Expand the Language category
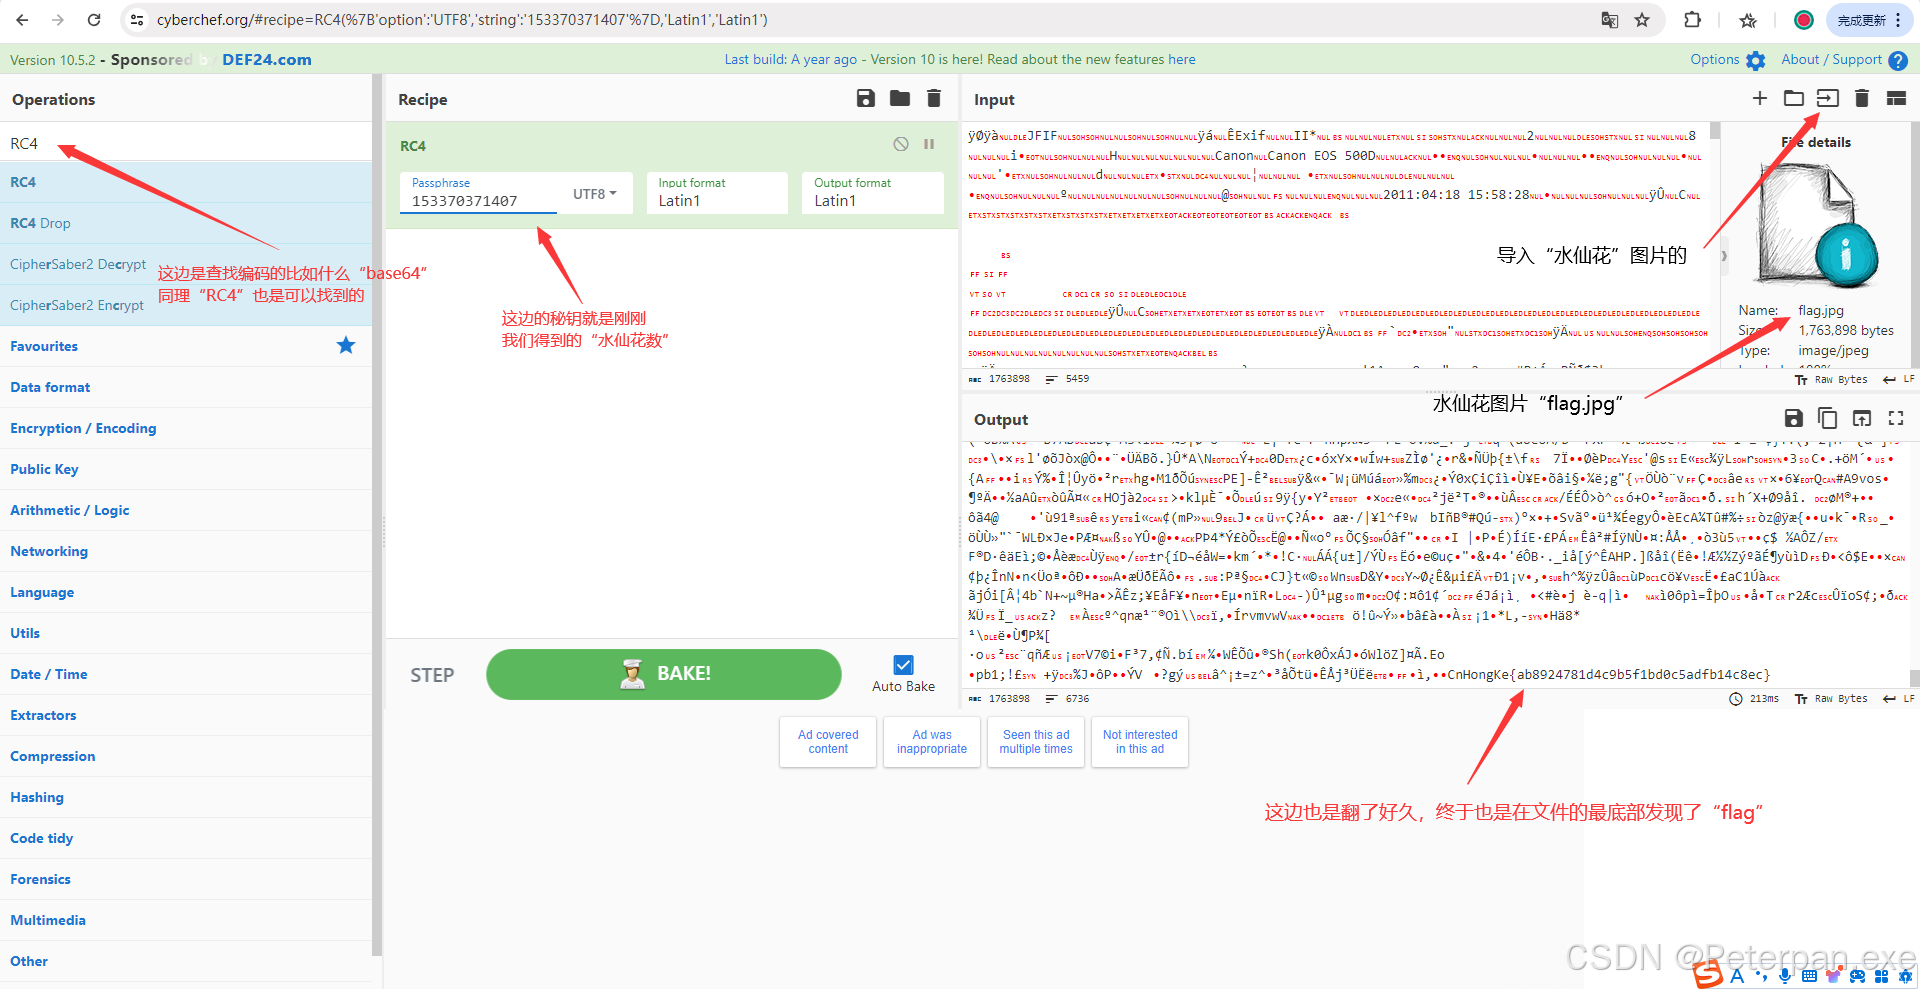 pyautogui.click(x=186, y=592)
